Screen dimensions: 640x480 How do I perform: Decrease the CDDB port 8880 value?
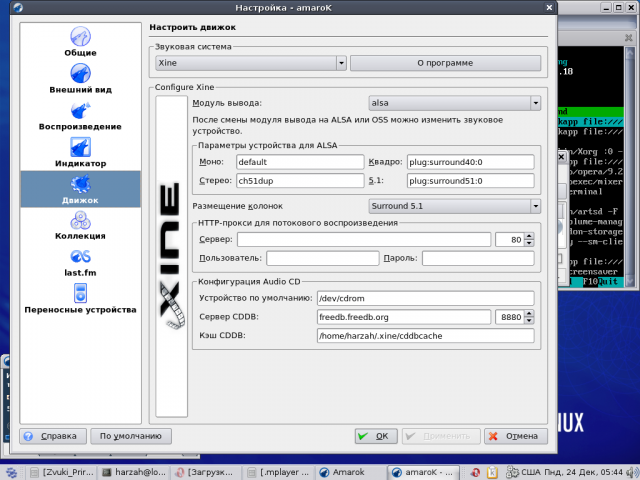[529, 321]
